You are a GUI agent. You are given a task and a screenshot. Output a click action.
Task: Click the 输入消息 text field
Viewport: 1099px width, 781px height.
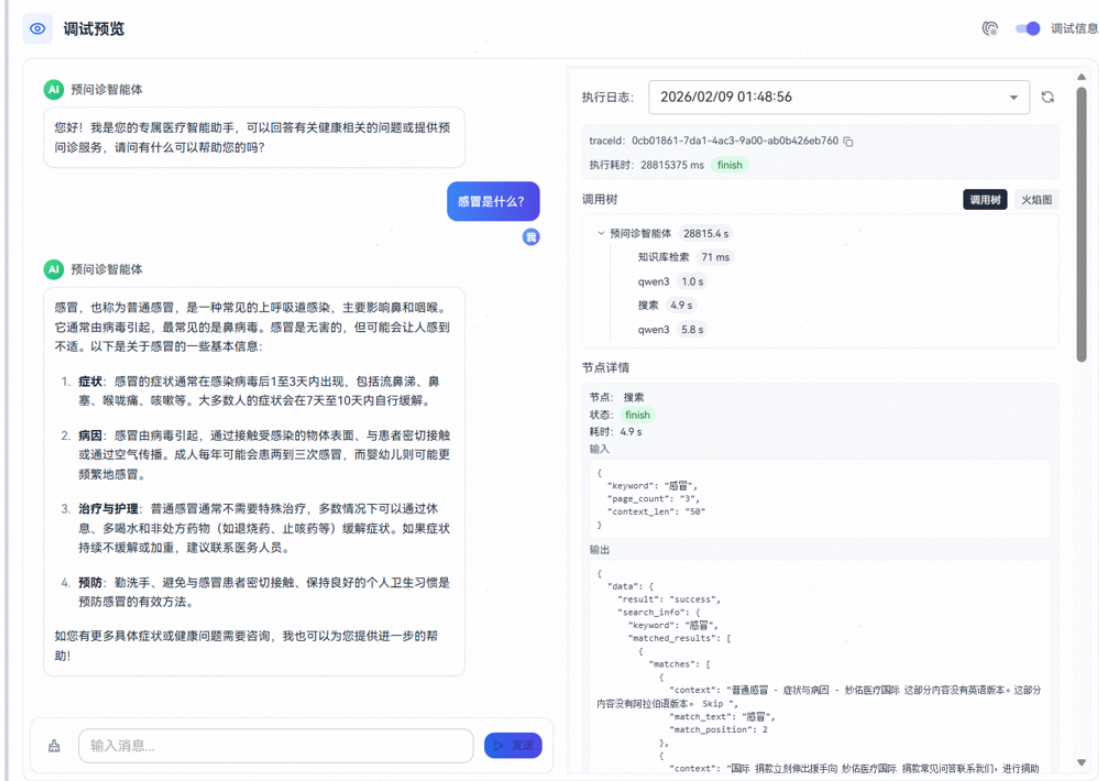click(x=275, y=745)
